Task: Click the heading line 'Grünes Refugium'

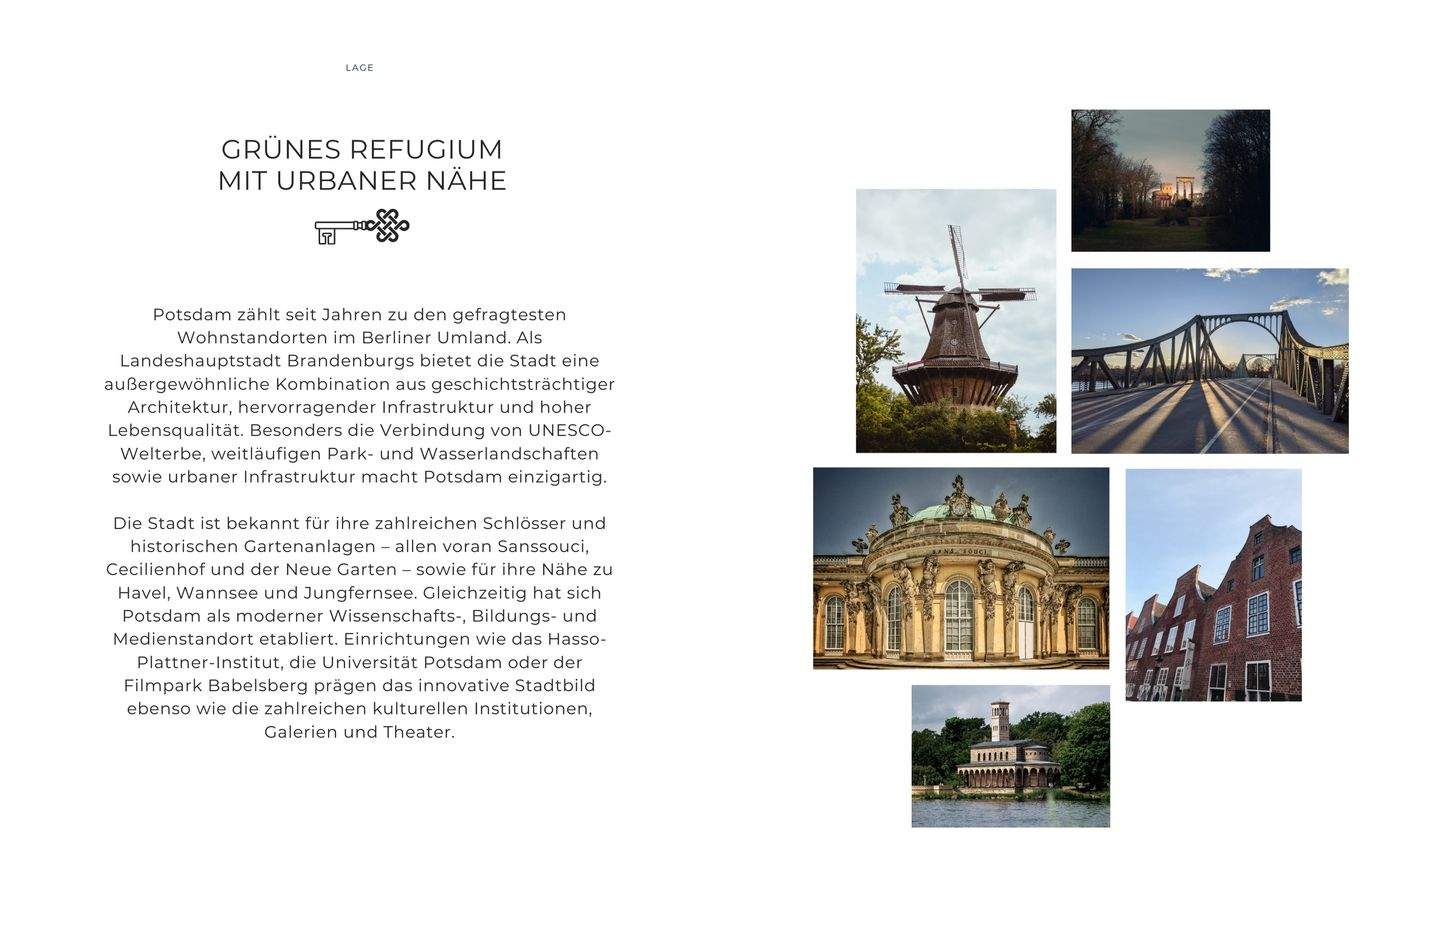Action: pyautogui.click(x=361, y=149)
